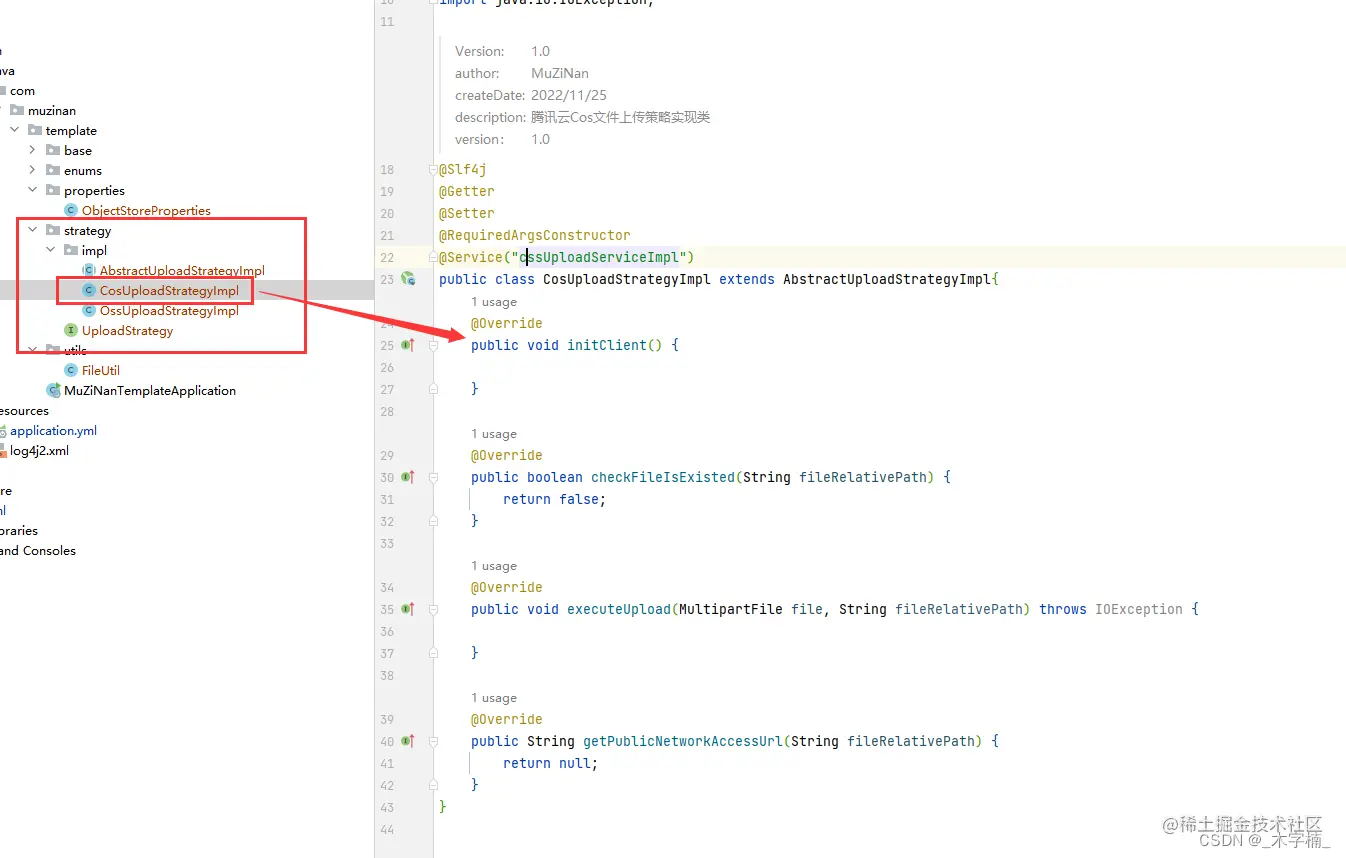Screen dimensions: 1346x858
Task: Click the override gutter icon beside executeUpload
Action: tap(408, 609)
